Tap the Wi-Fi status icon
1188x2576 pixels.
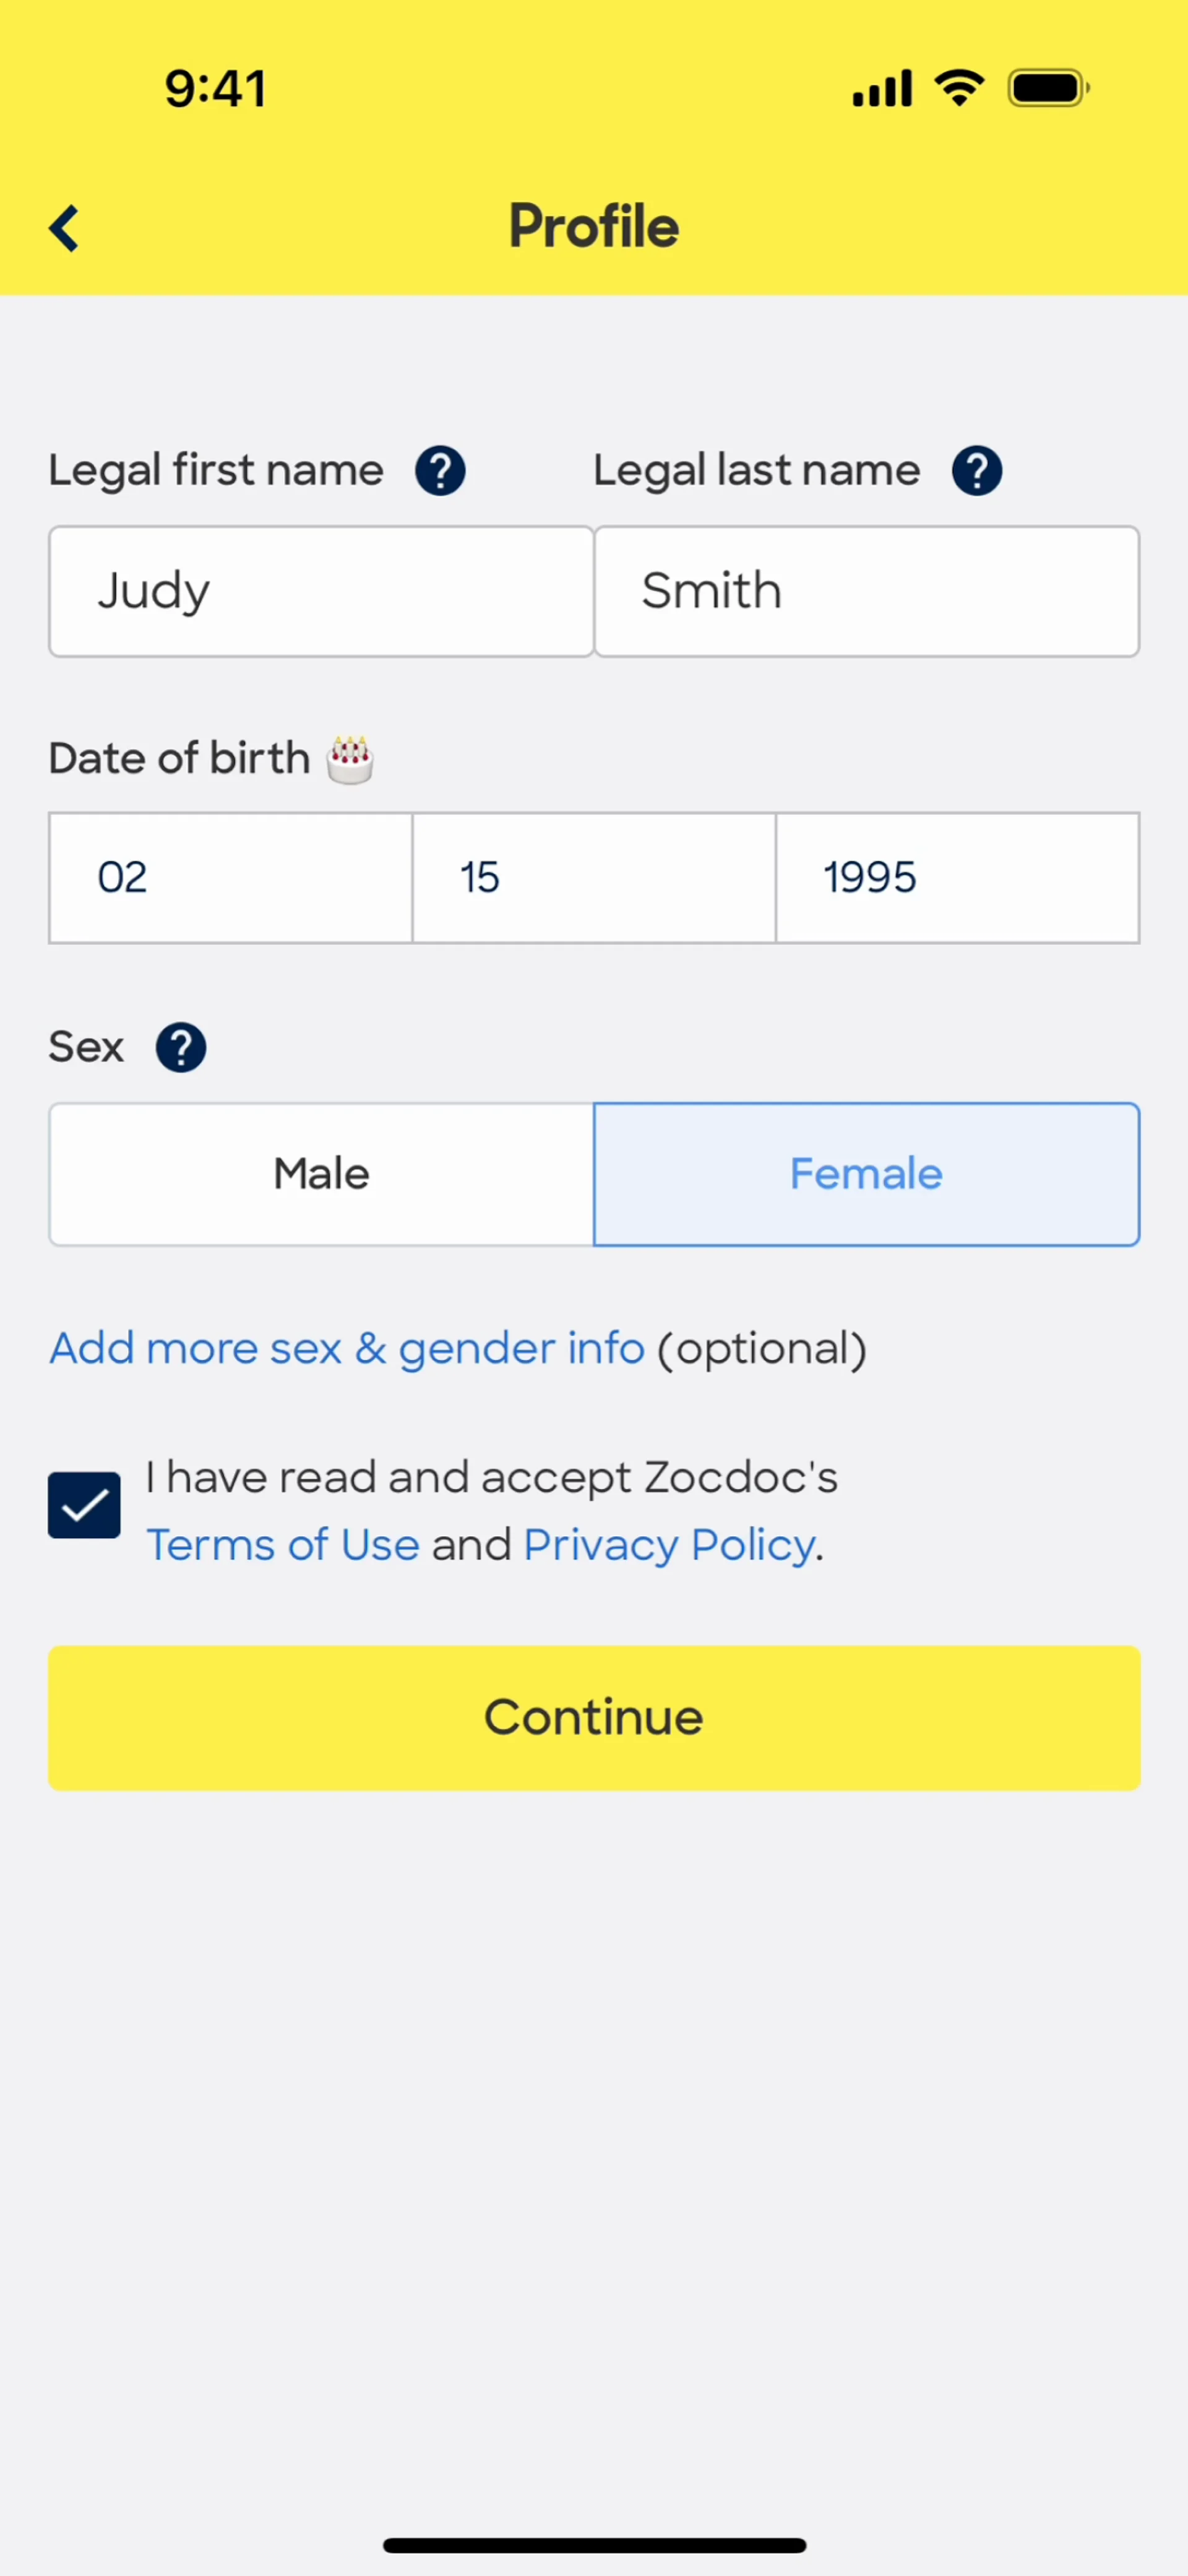[959, 88]
